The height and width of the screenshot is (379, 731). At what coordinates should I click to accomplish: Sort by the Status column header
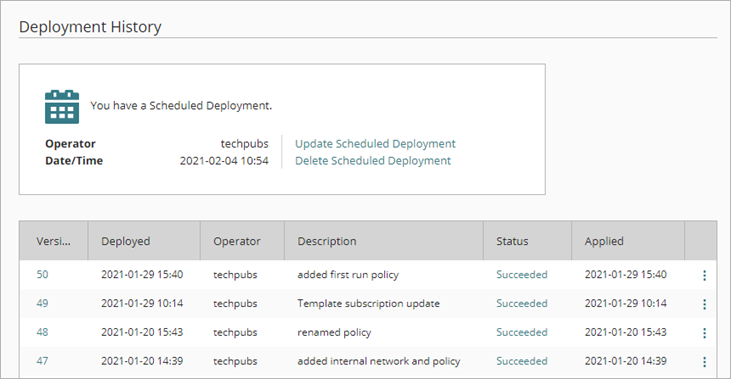[528, 241]
